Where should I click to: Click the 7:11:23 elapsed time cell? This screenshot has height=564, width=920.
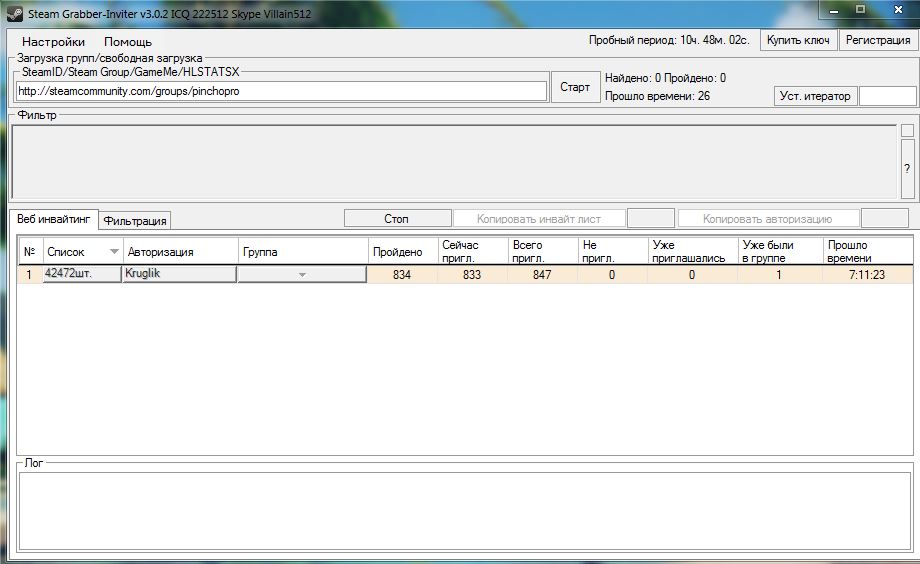pyautogui.click(x=867, y=275)
